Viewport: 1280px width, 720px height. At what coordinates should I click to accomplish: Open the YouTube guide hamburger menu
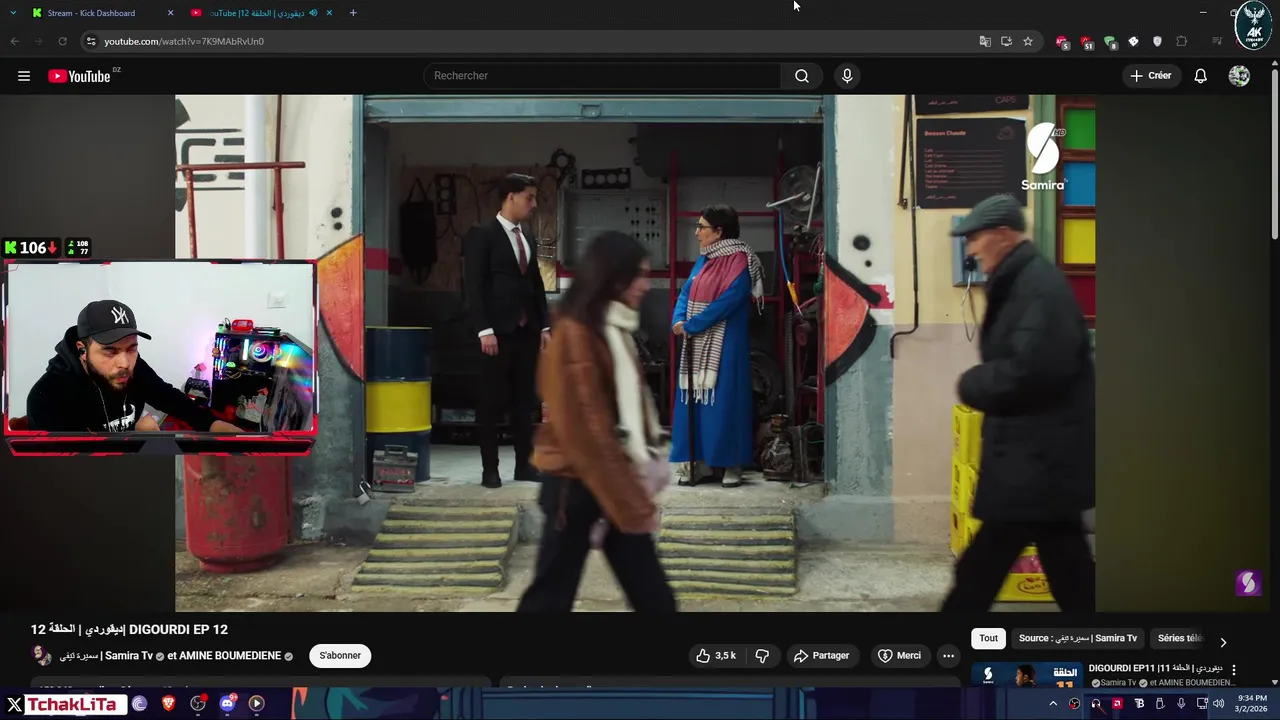[x=24, y=76]
